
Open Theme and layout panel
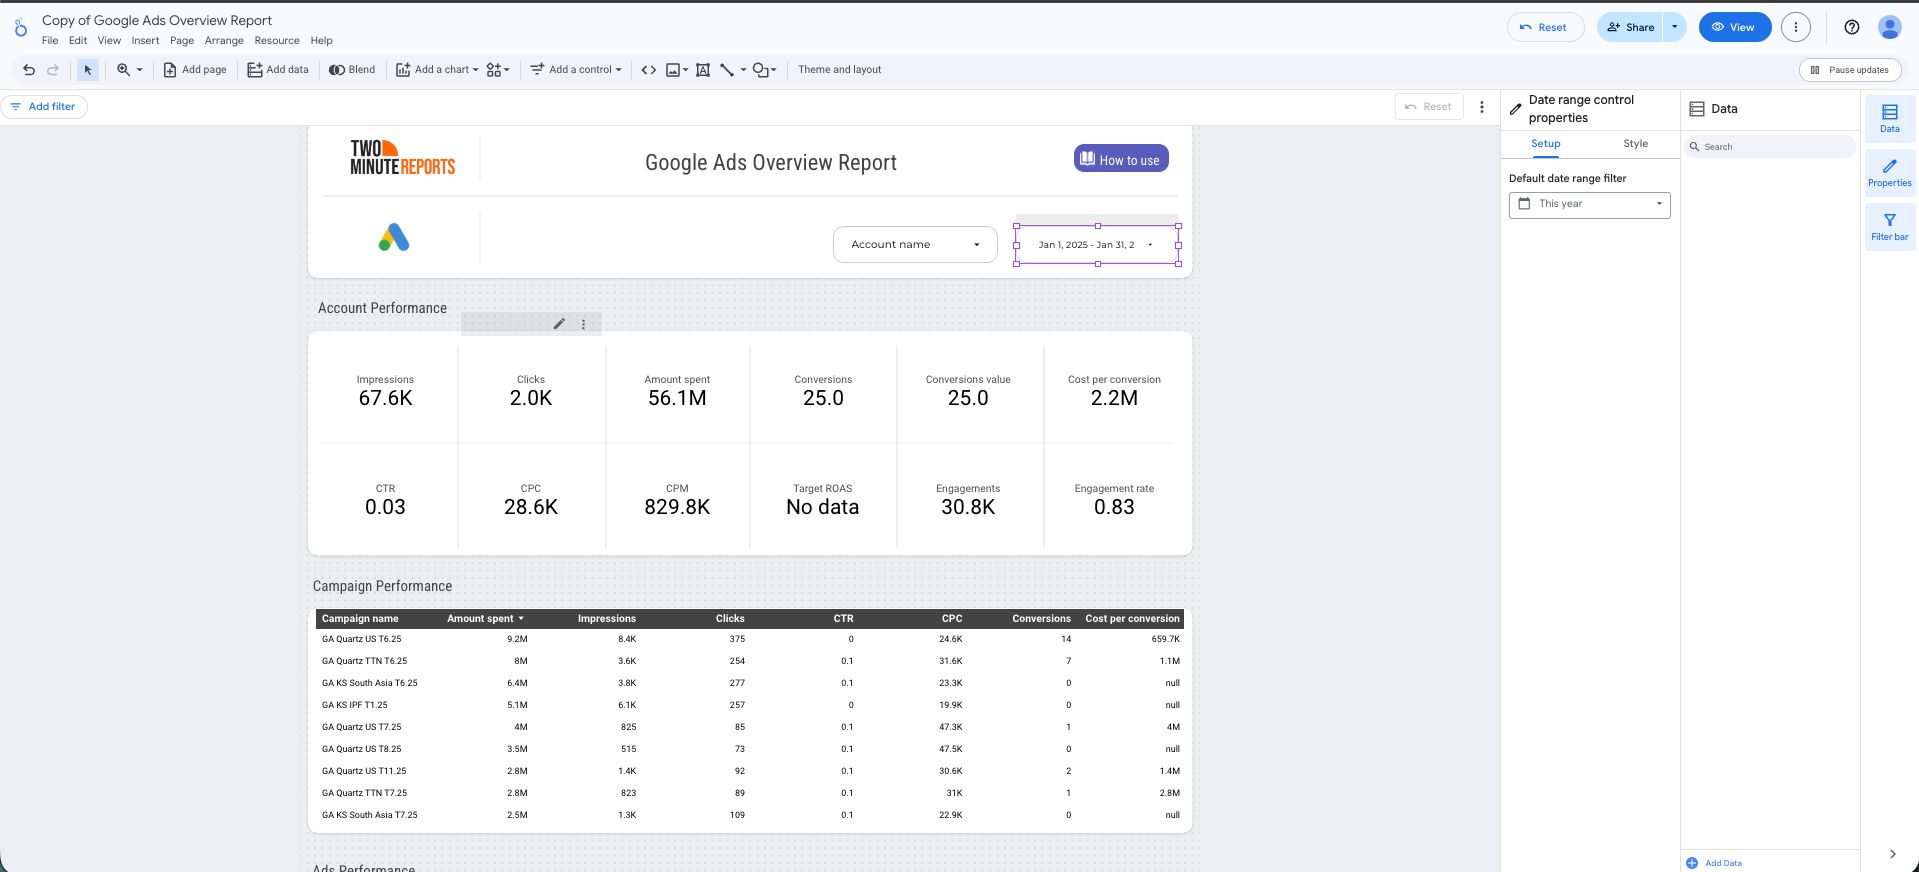pyautogui.click(x=839, y=70)
